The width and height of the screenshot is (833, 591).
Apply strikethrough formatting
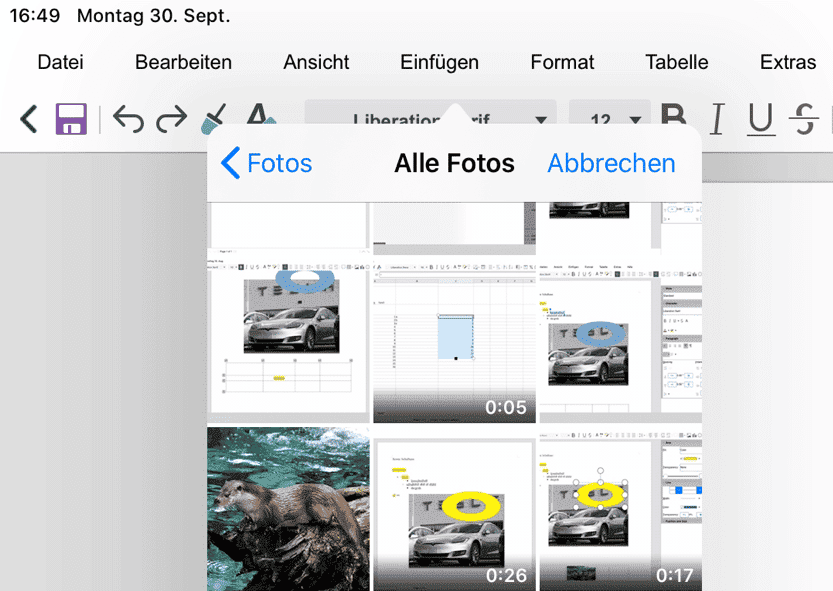(x=803, y=119)
